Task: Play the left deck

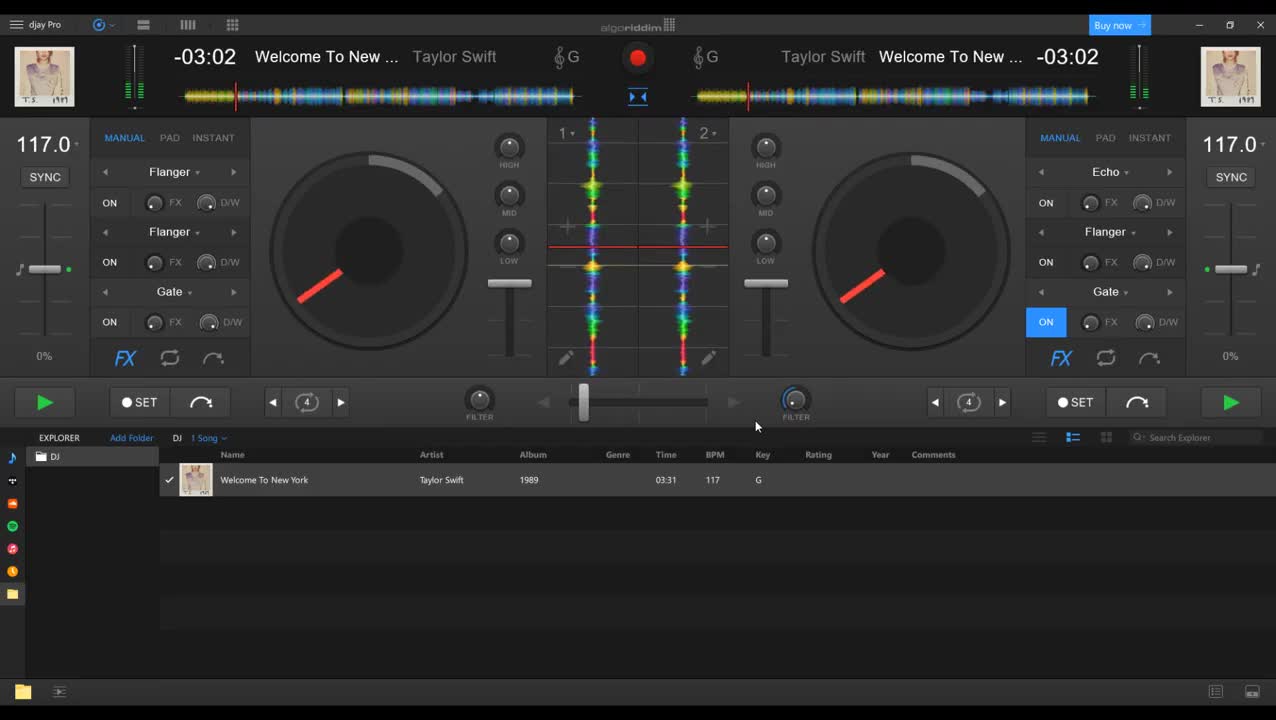Action: (45, 402)
